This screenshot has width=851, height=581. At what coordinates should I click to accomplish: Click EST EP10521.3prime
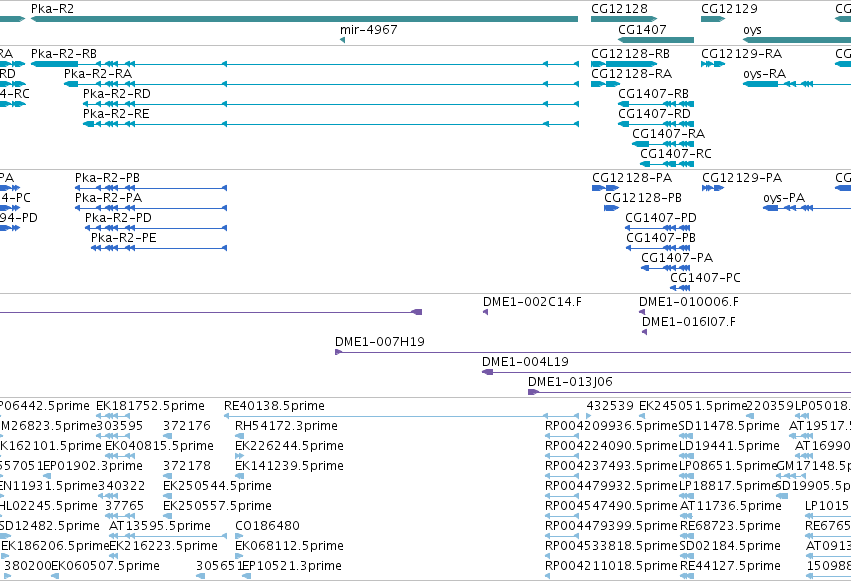pyautogui.click(x=244, y=576)
